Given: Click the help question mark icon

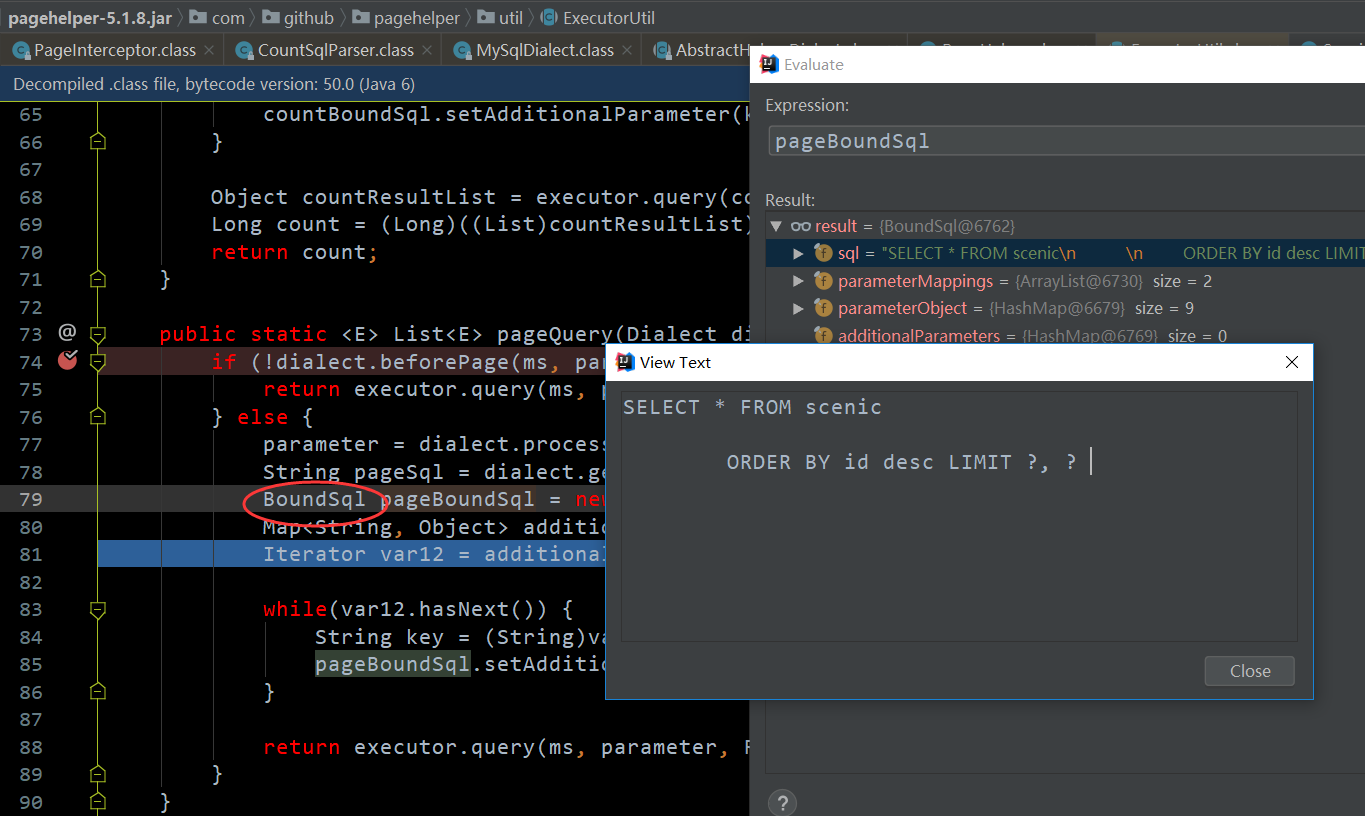Looking at the screenshot, I should pos(782,802).
